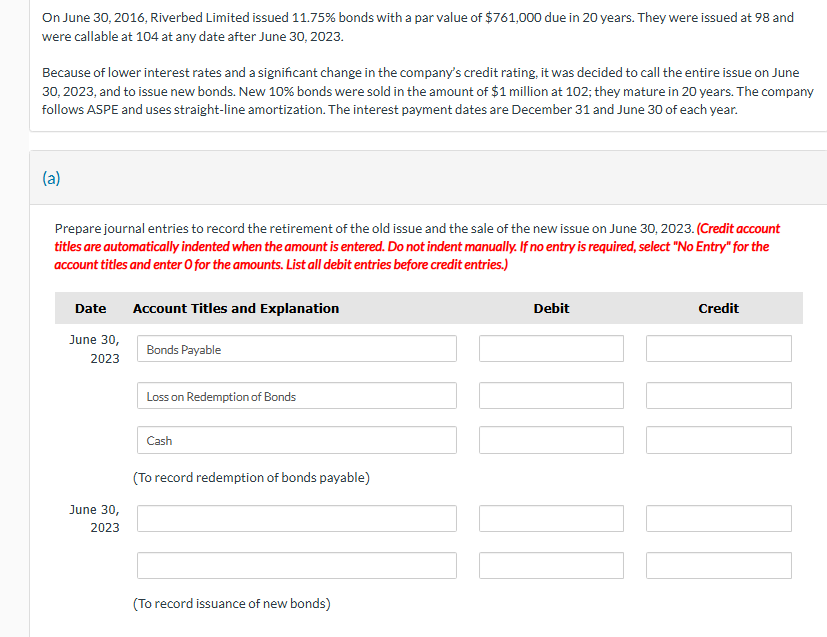Select the first Credit field for the issuance entry
Viewport: 827px width, 637px height.
(718, 518)
